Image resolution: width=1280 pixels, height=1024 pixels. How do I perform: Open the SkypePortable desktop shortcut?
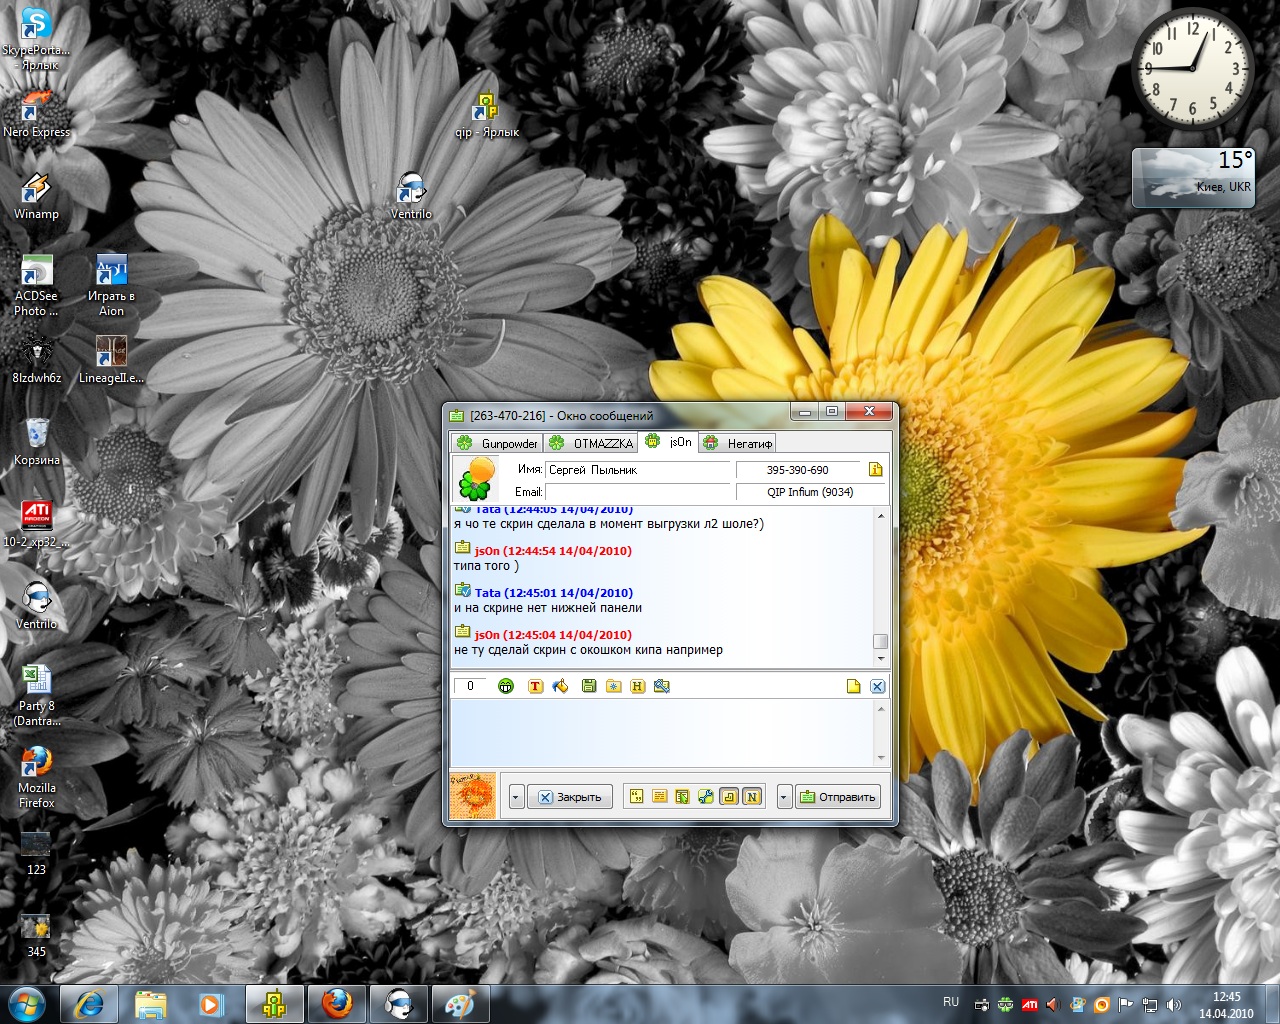pos(36,38)
